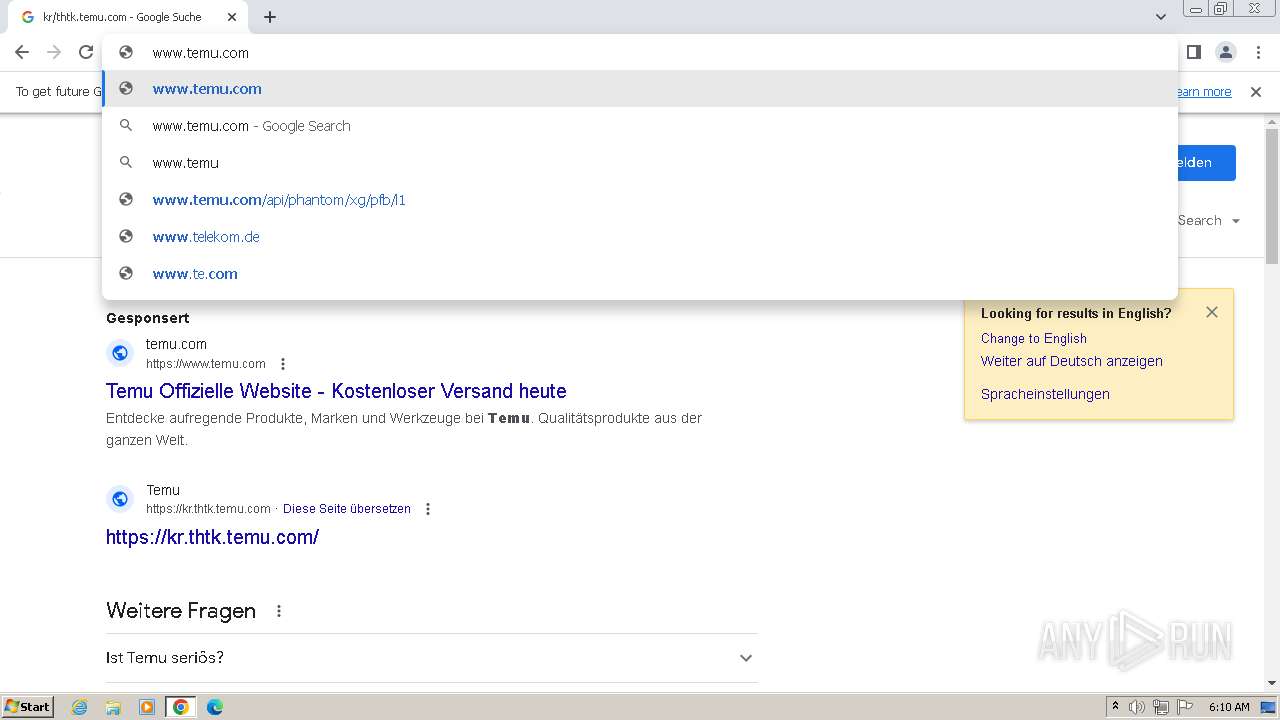Open the profile avatar menu
The height and width of the screenshot is (720, 1280).
(x=1225, y=52)
